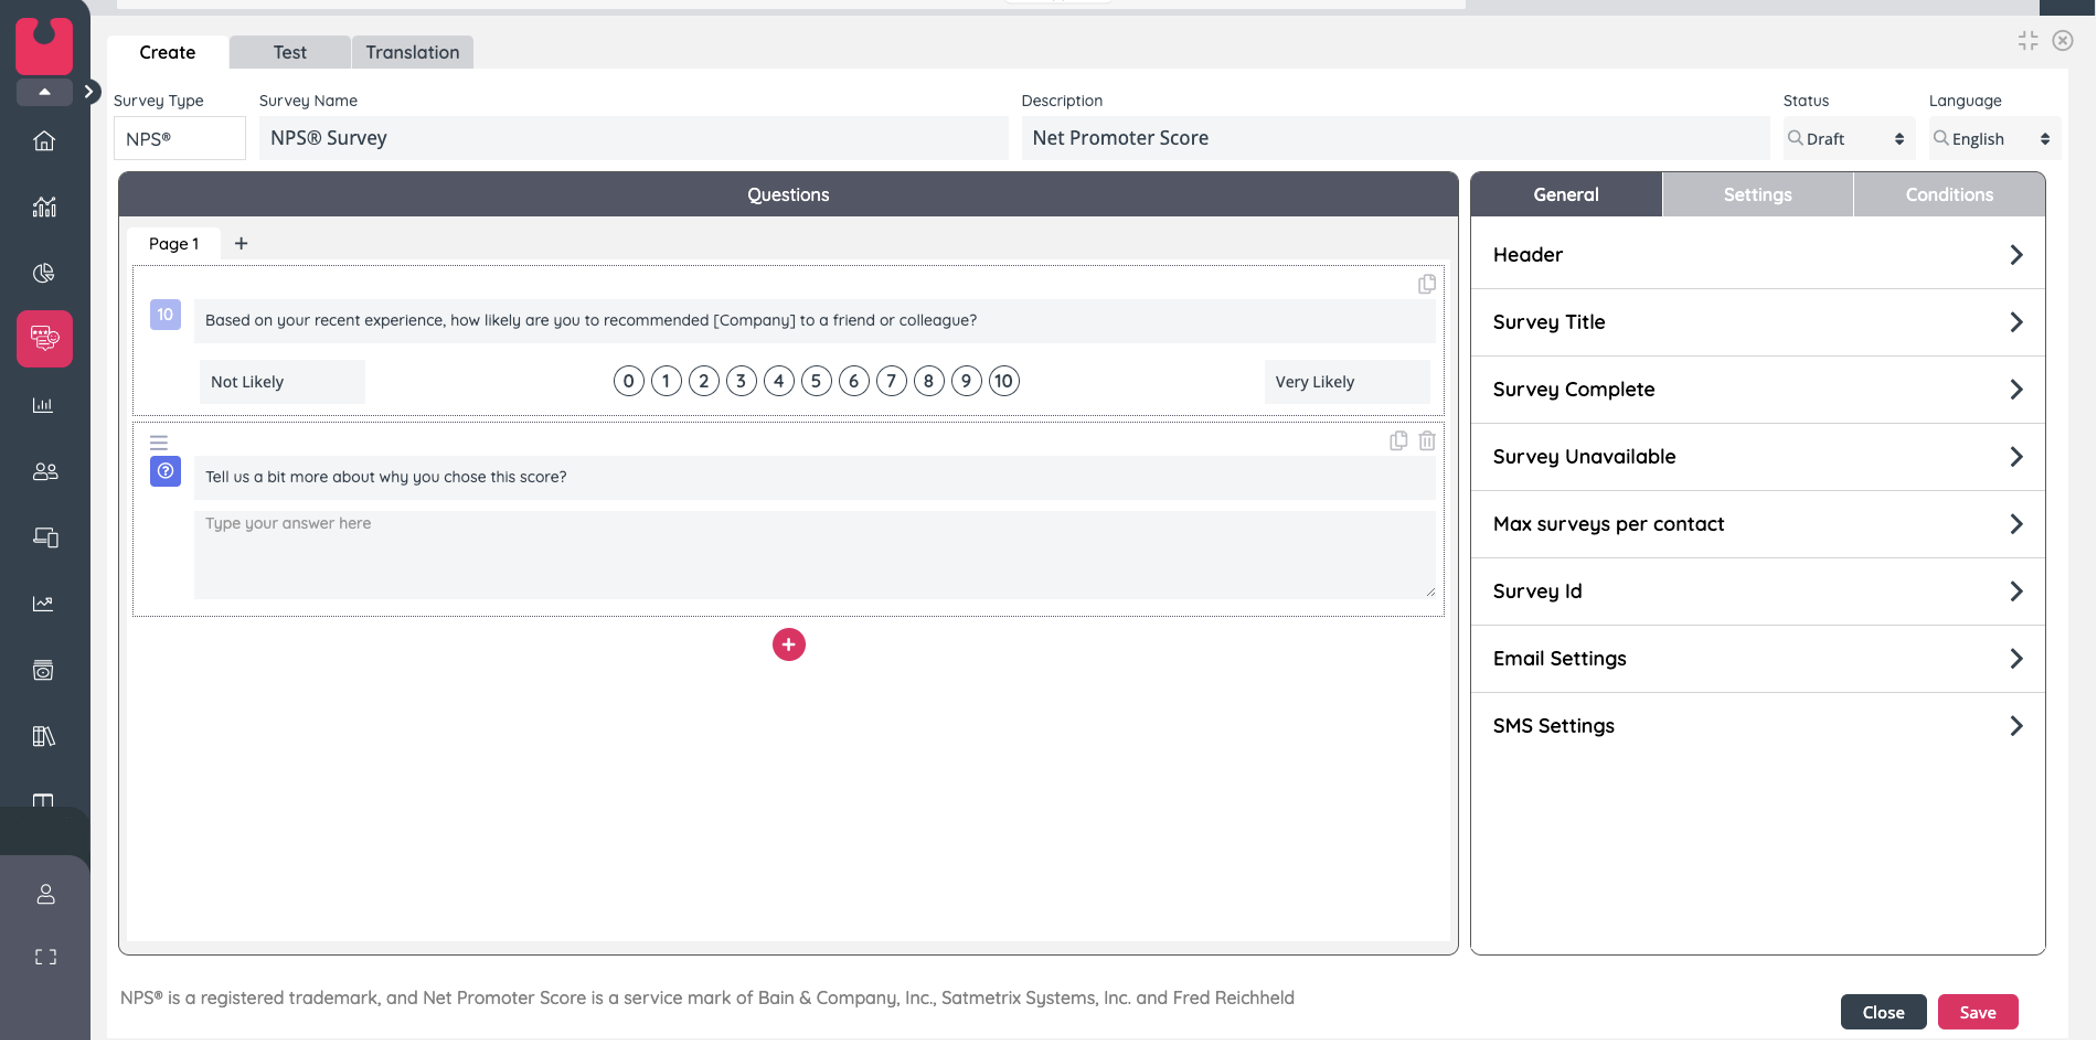
Task: Click the Save button
Action: (x=1977, y=1012)
